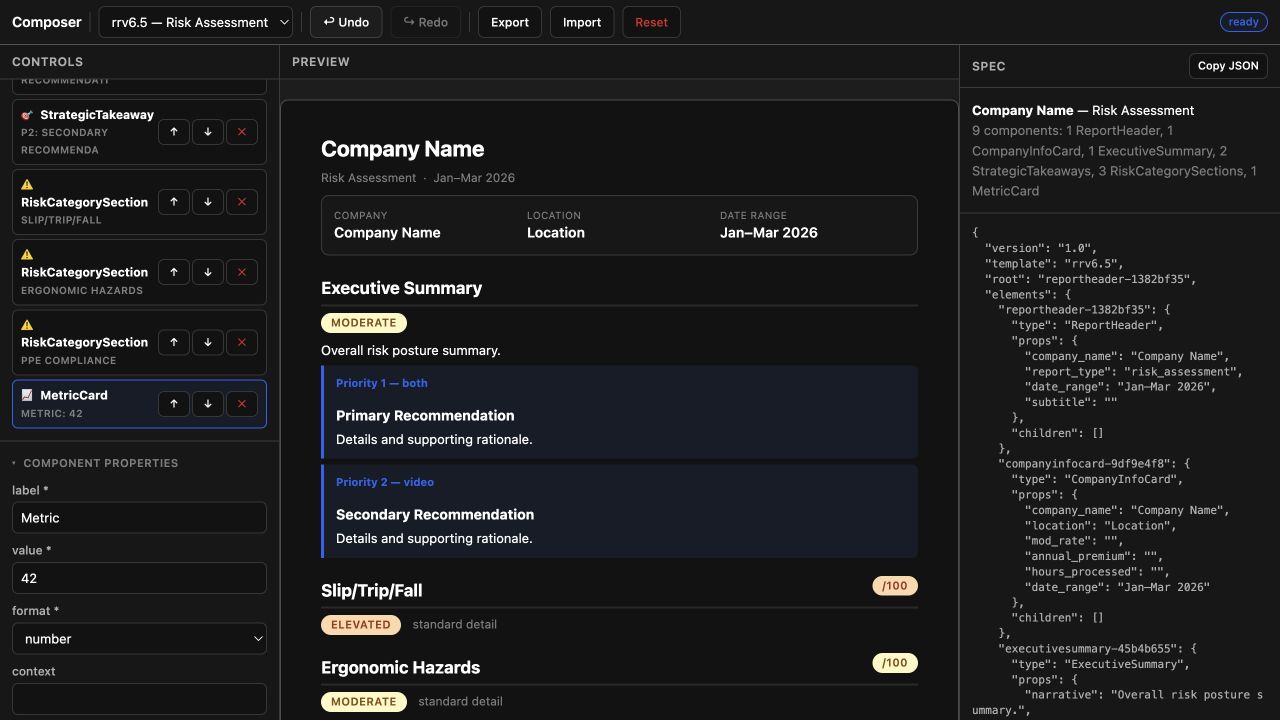This screenshot has width=1280, height=720.
Task: Move PPE Compliance section up
Action: click(x=174, y=342)
